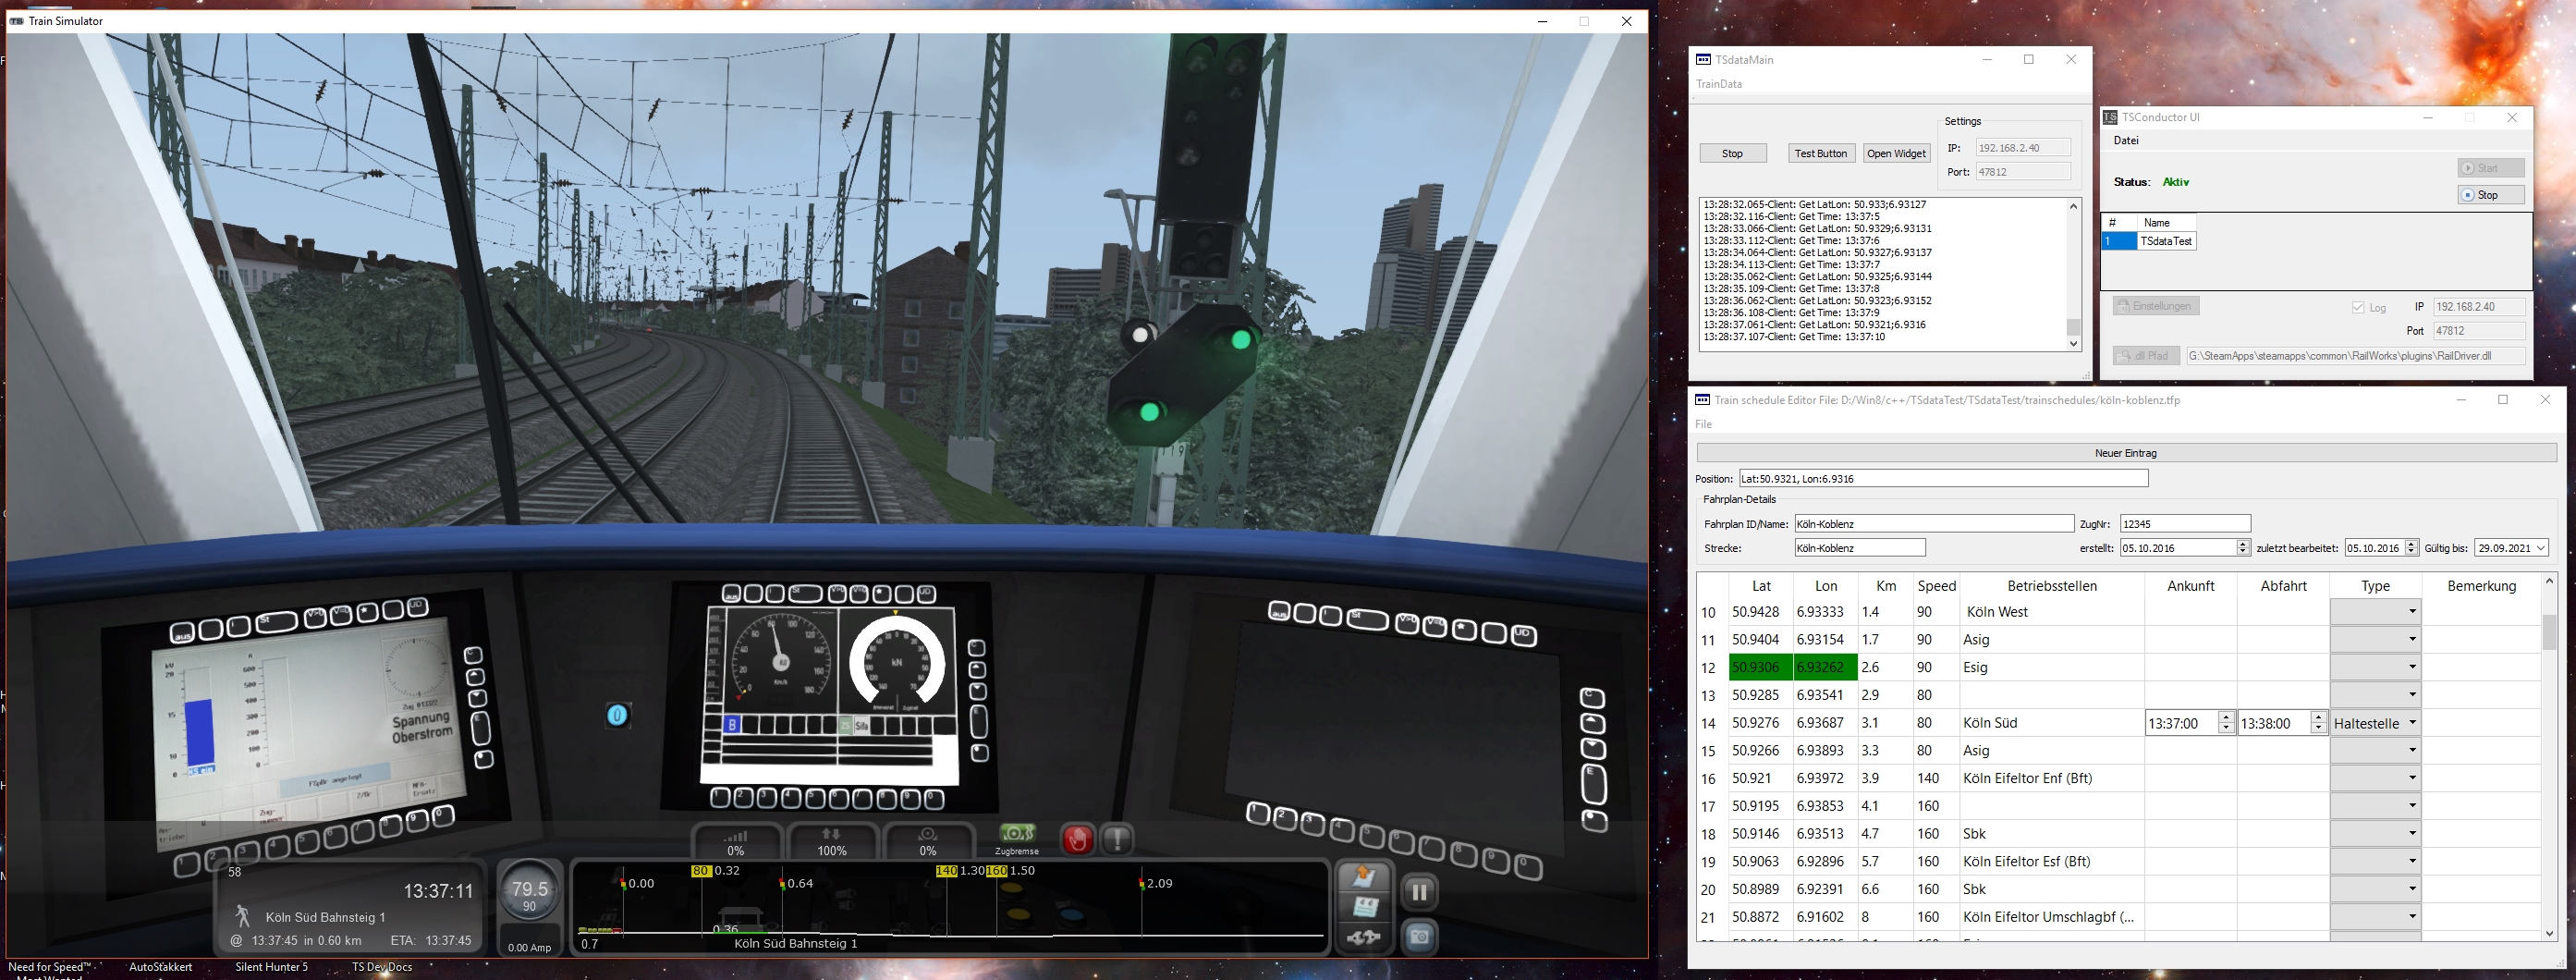This screenshot has width=2576, height=980.
Task: Open the Datei menu in TSConductor UI
Action: 2126,141
